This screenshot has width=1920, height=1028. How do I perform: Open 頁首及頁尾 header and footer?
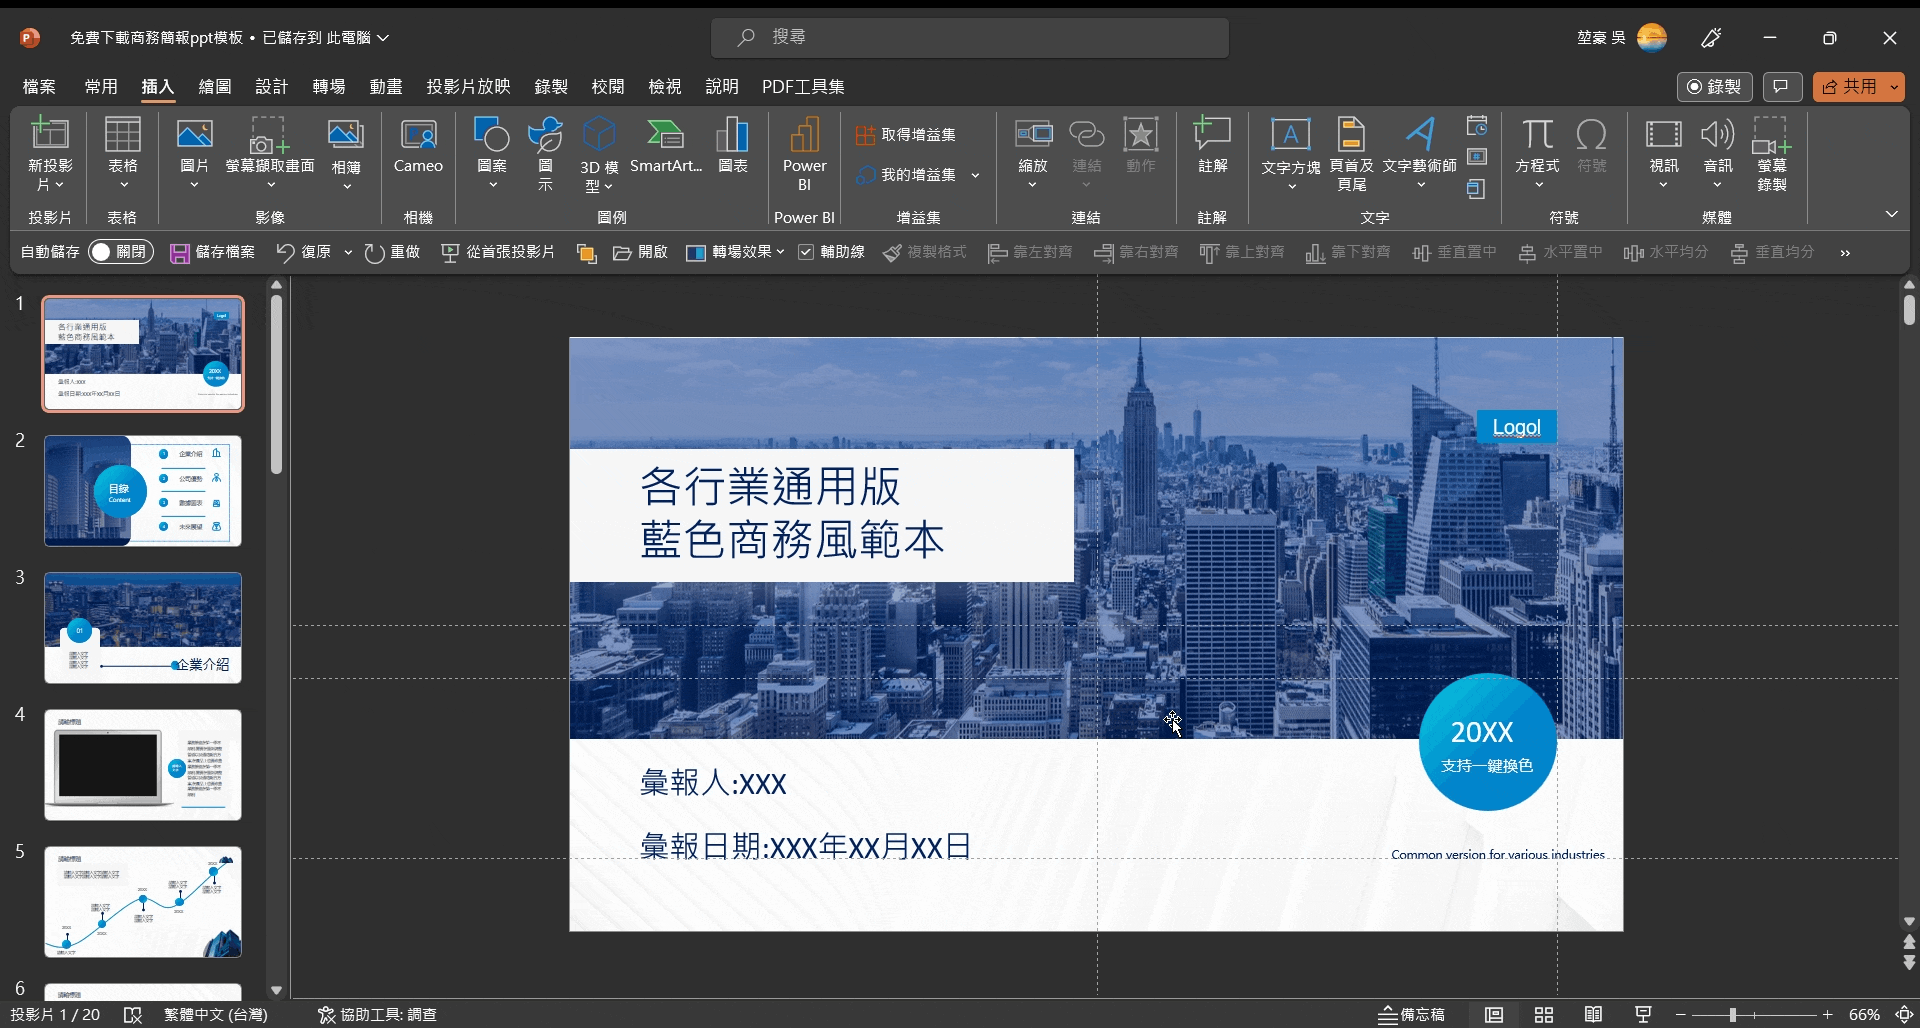1351,153
